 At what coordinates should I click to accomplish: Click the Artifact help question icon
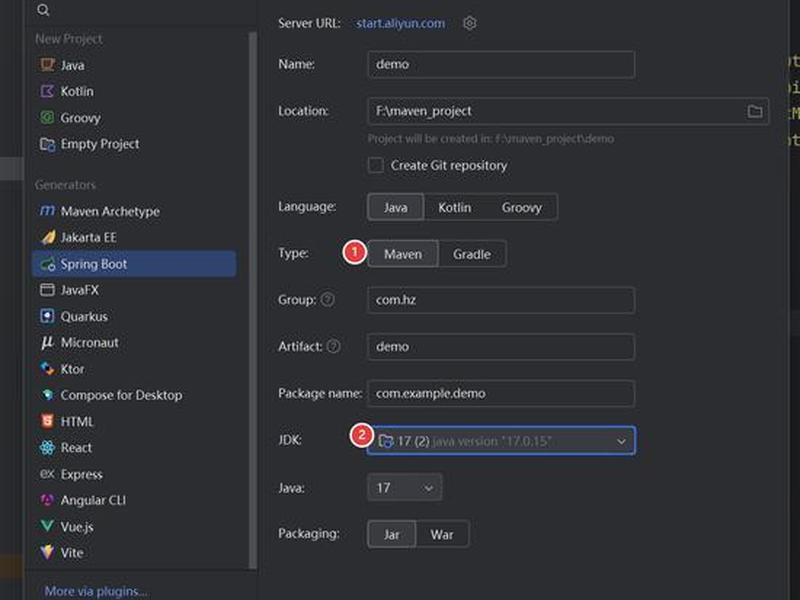click(x=333, y=346)
